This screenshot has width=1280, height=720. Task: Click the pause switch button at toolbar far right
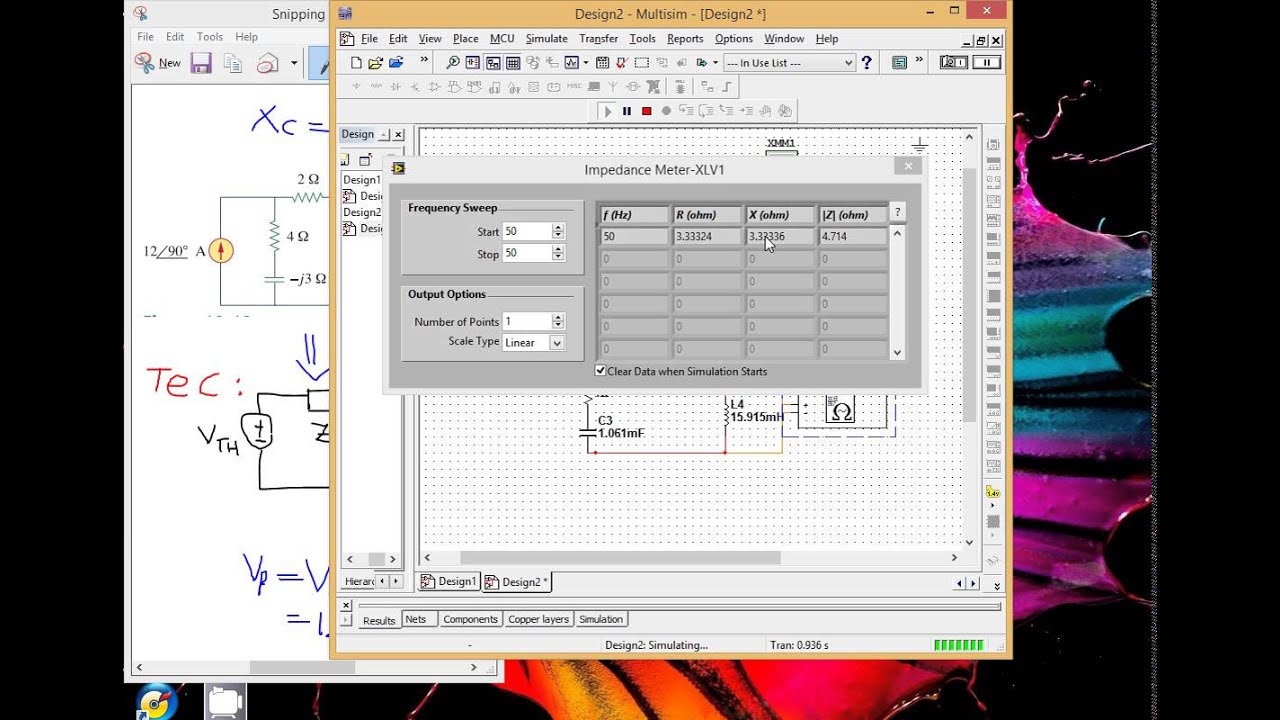pyautogui.click(x=987, y=63)
